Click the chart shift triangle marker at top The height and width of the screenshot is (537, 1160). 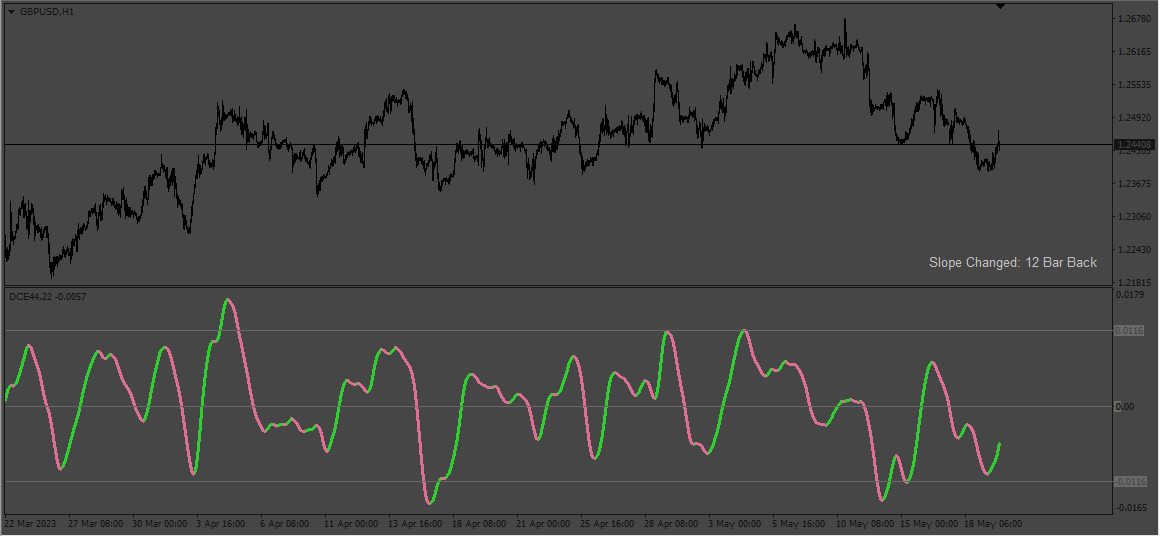pyautogui.click(x=1000, y=6)
